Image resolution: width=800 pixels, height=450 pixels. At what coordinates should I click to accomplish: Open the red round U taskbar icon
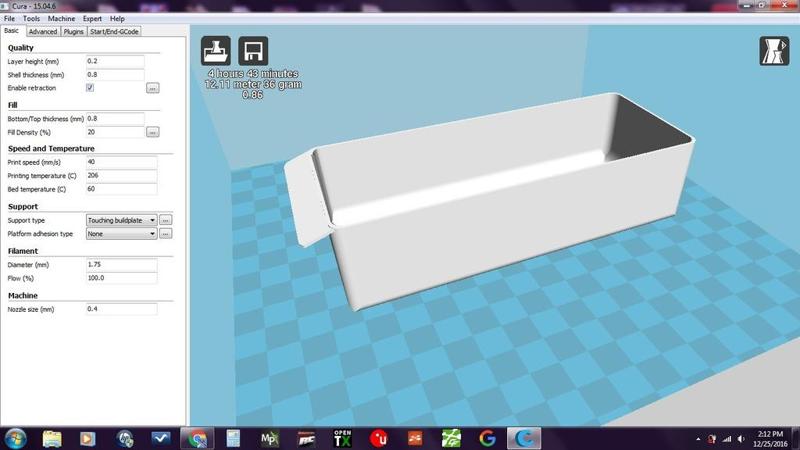[379, 438]
